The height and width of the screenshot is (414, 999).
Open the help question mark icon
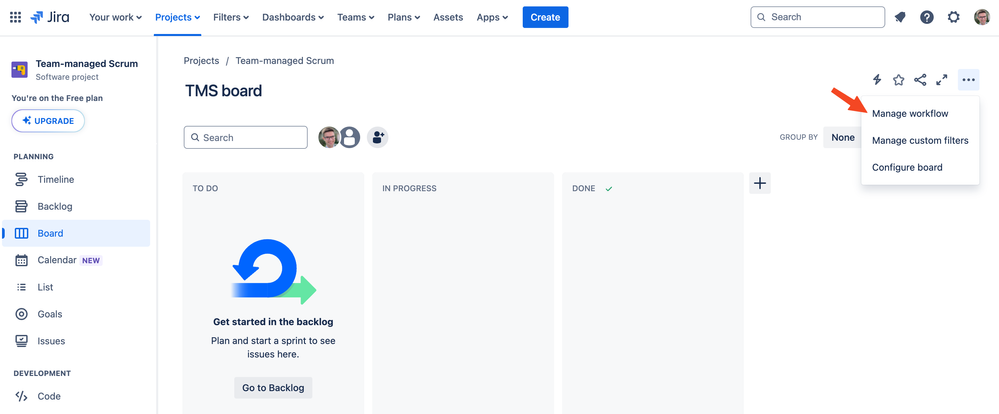[927, 17]
